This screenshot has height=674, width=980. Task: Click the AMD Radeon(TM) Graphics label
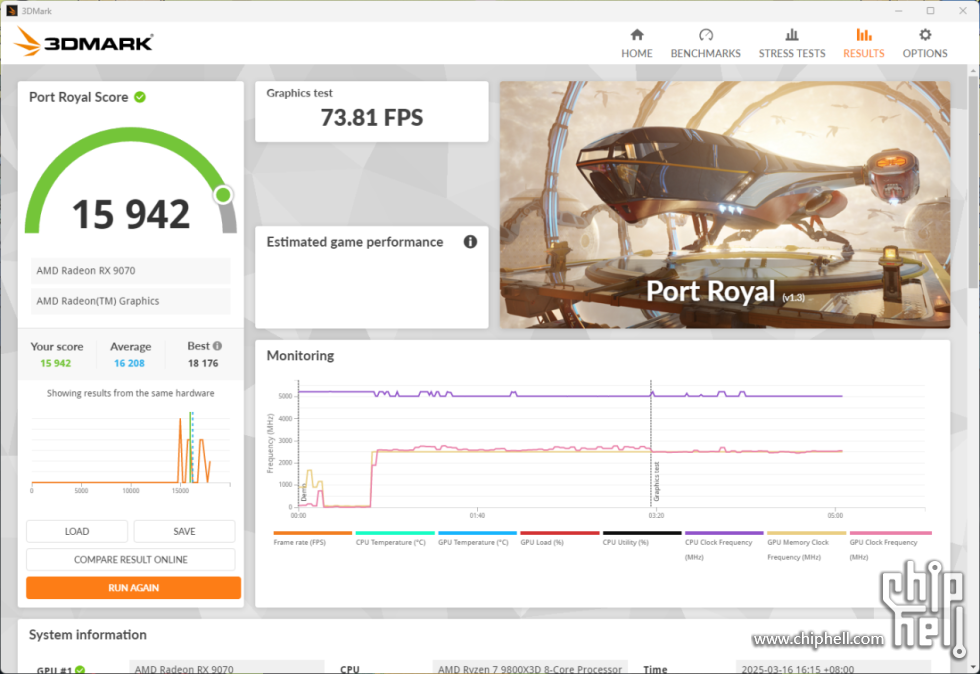[131, 301]
